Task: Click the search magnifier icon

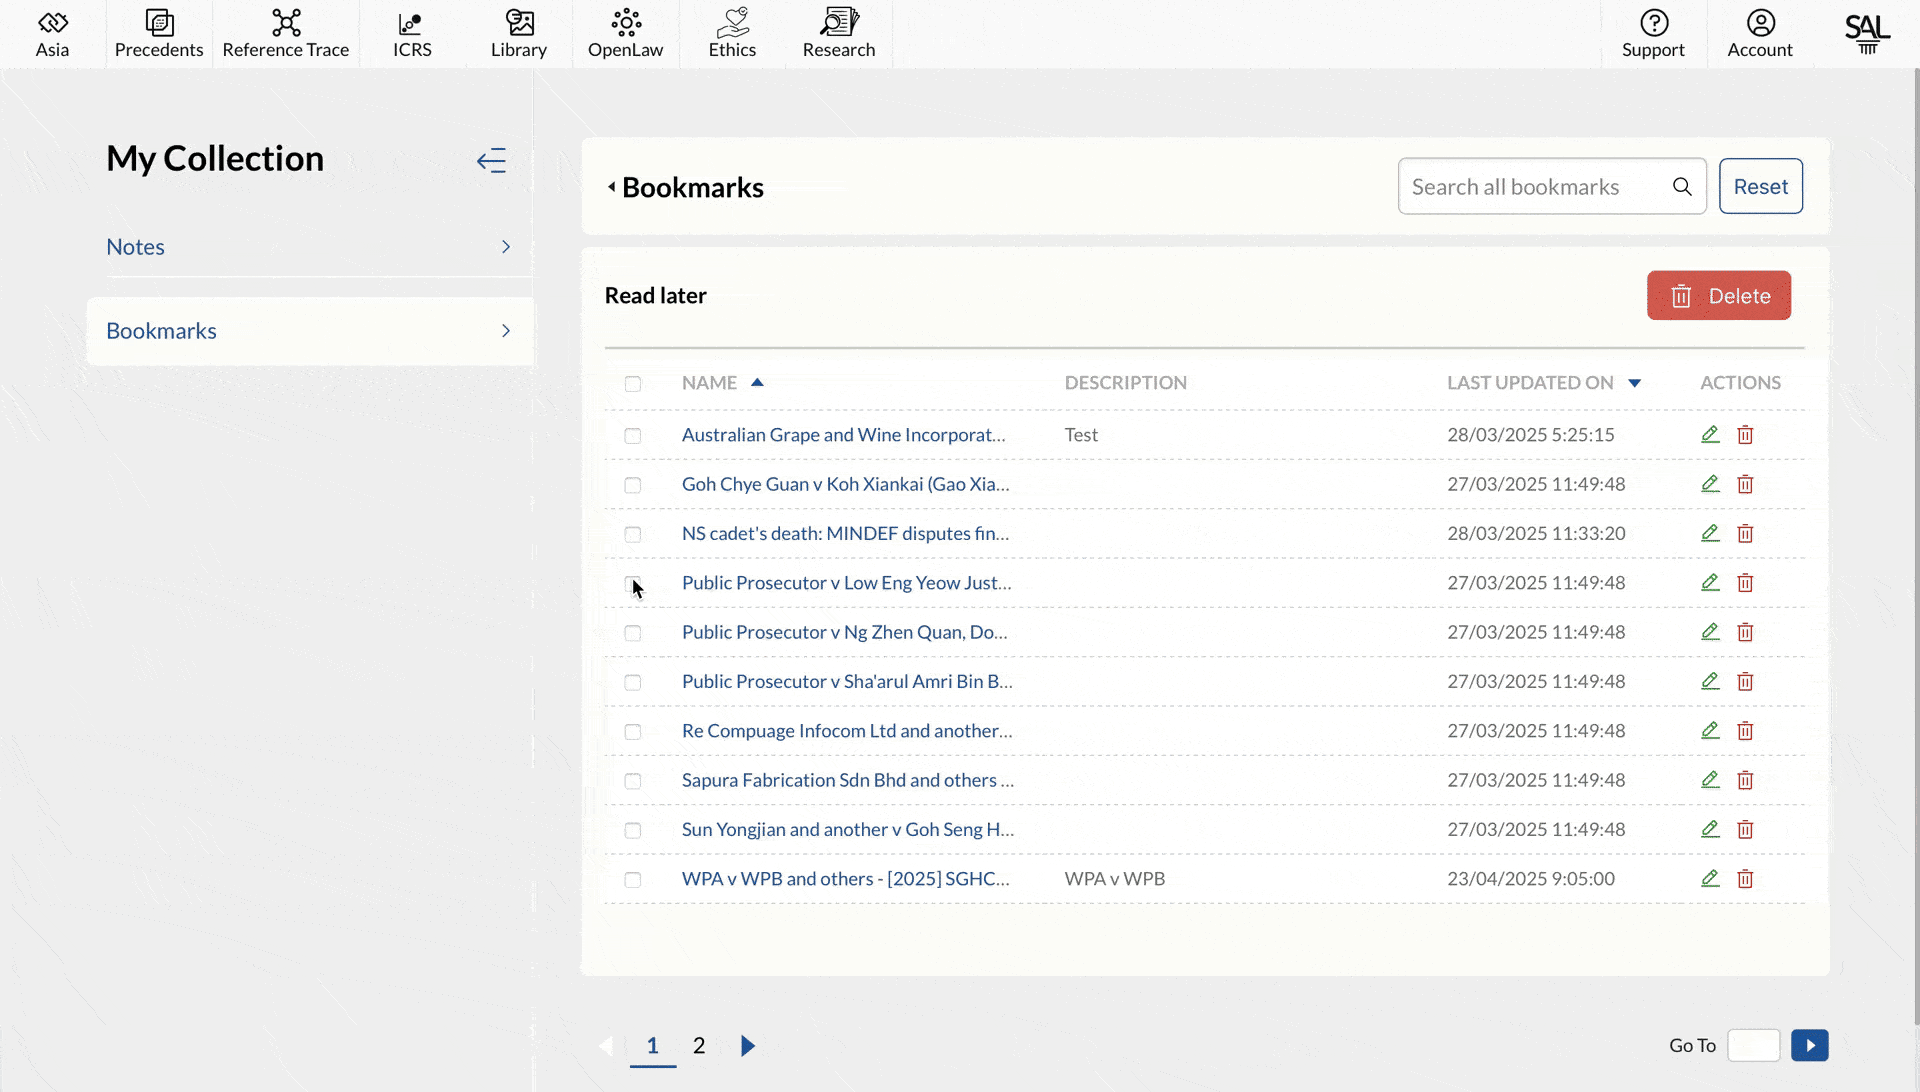Action: coord(1682,187)
